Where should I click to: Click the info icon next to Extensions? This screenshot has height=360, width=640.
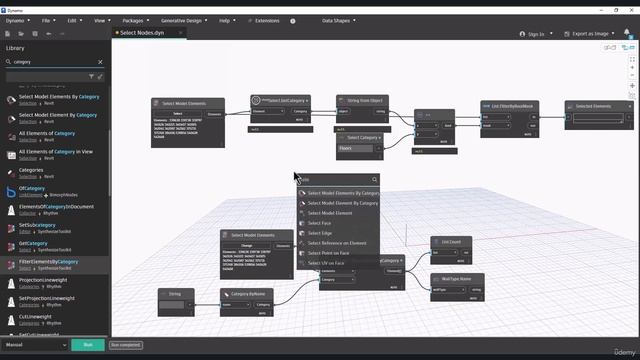point(293,21)
